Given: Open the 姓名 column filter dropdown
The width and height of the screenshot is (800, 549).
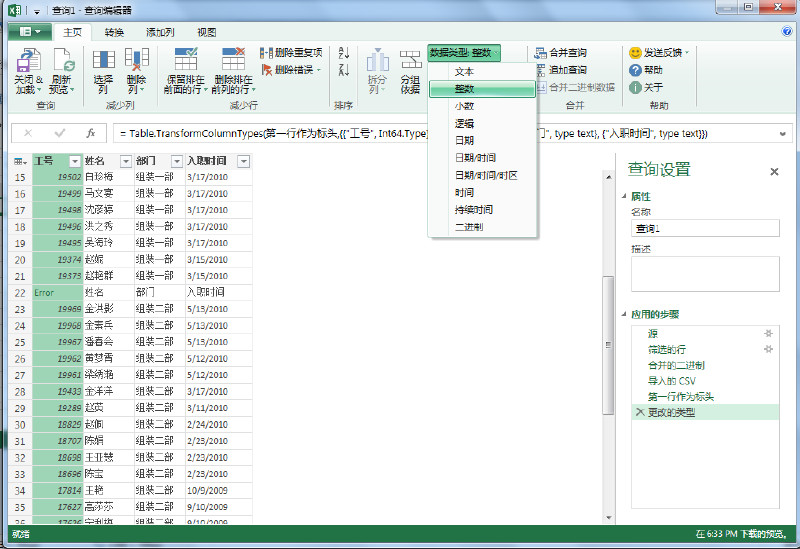Looking at the screenshot, I should [x=126, y=161].
